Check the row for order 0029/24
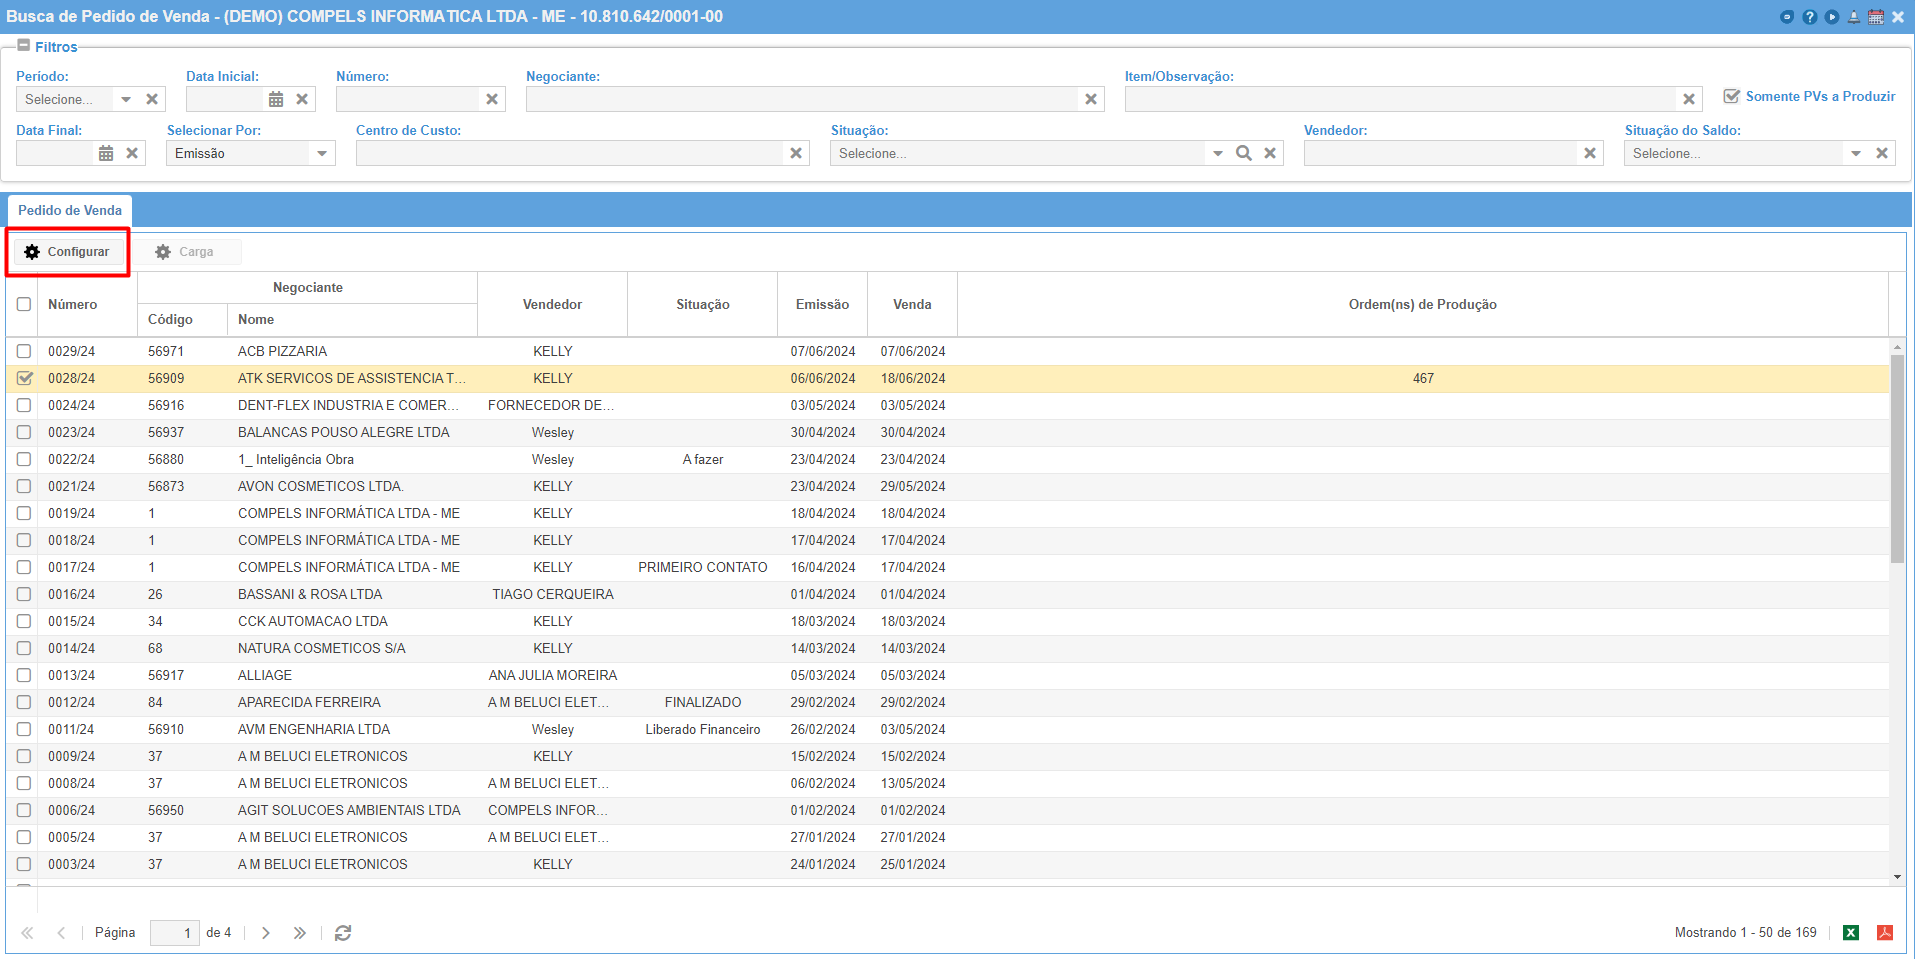1915x959 pixels. (24, 351)
